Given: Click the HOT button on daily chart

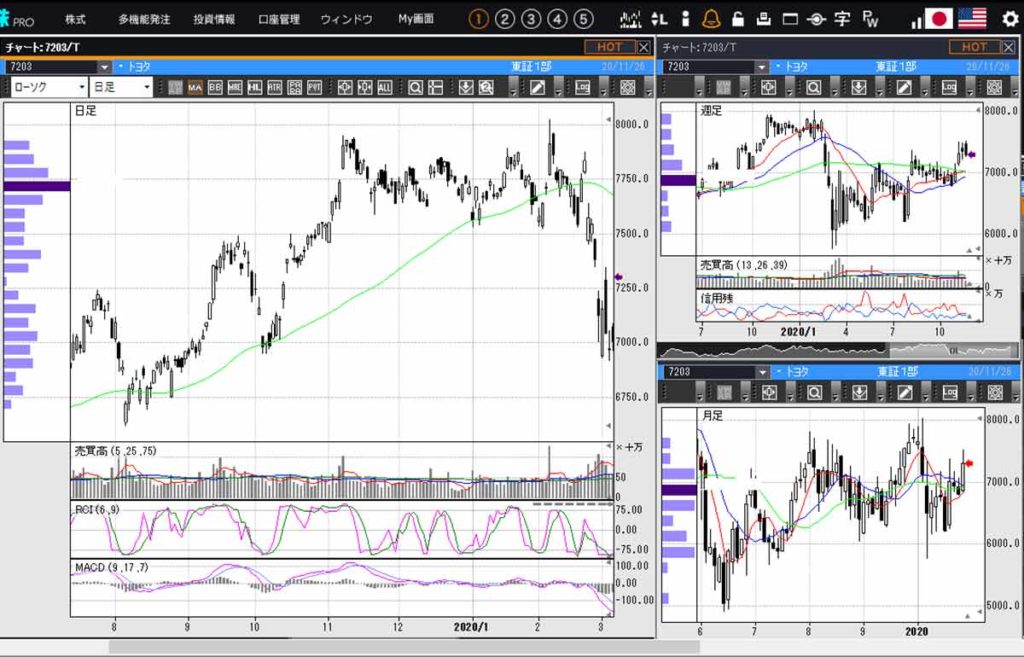Looking at the screenshot, I should (x=609, y=47).
